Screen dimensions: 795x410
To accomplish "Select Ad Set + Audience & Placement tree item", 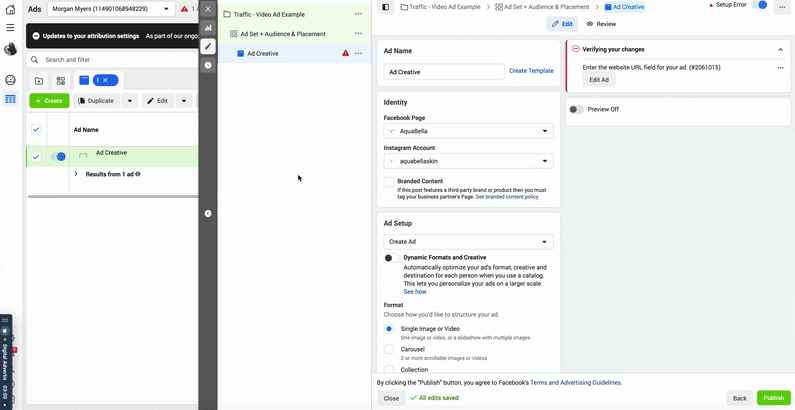I will (282, 34).
